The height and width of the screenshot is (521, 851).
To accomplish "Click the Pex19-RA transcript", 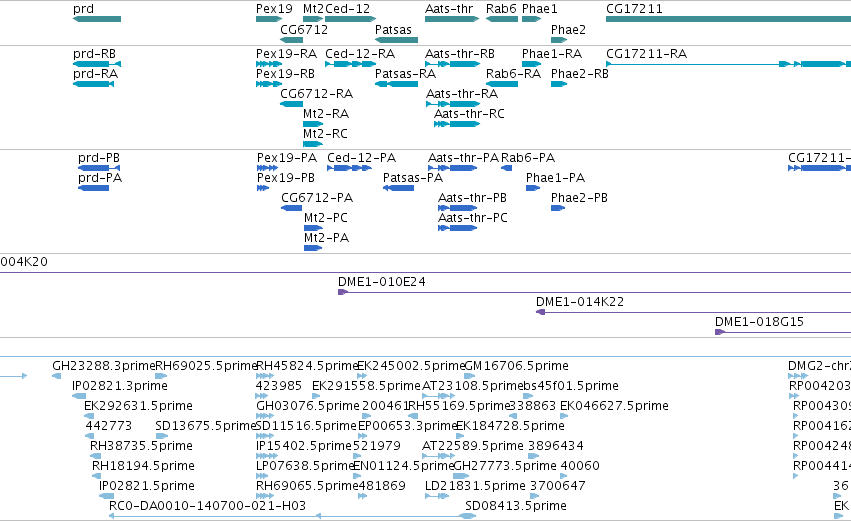I will click(269, 64).
